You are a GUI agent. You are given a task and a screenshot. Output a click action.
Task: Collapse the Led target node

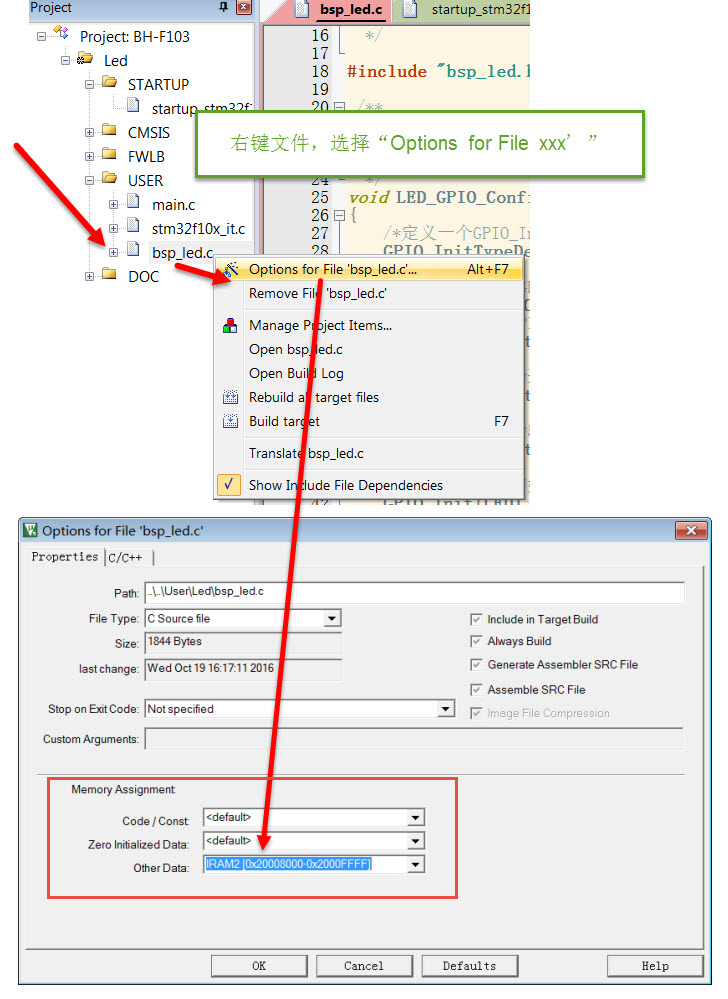coord(65,61)
